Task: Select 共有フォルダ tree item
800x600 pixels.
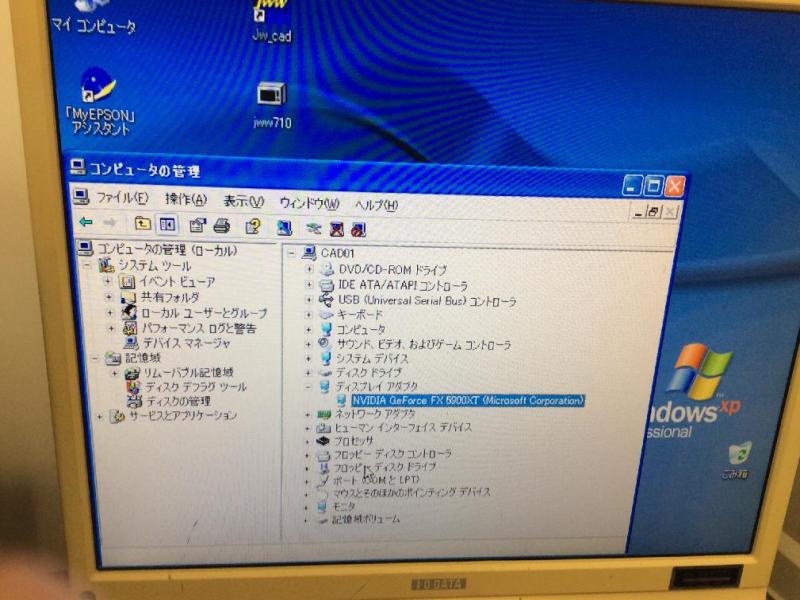Action: click(x=170, y=297)
